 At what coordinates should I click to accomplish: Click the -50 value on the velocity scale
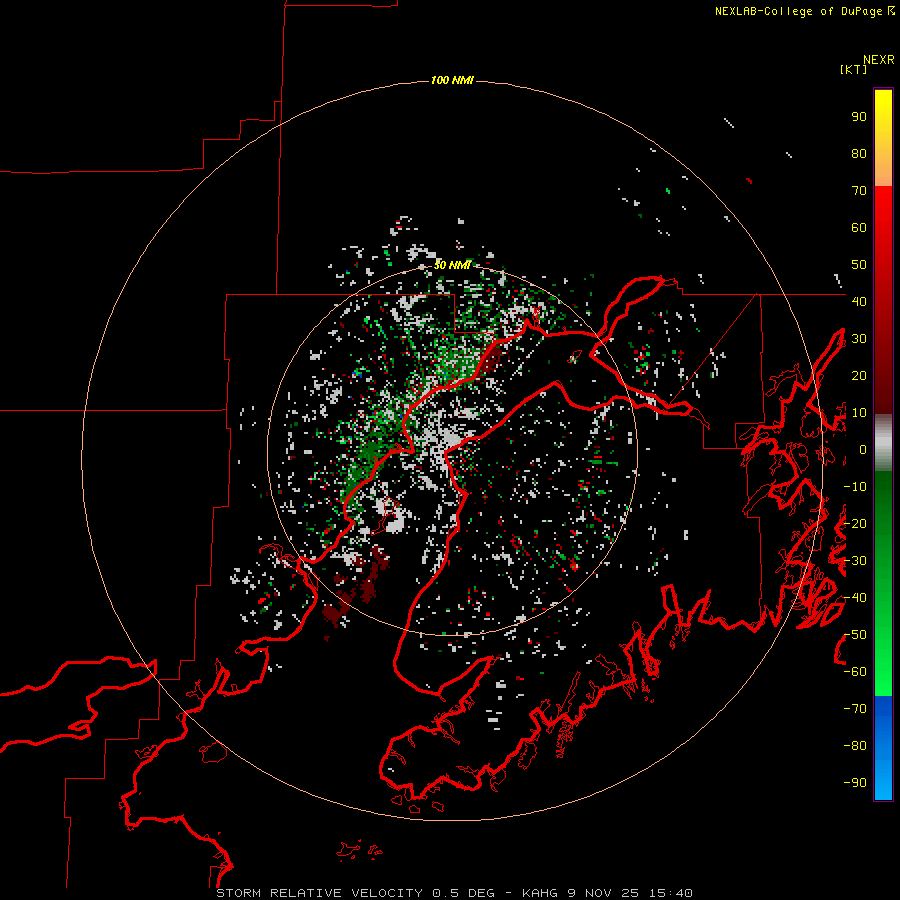(855, 635)
